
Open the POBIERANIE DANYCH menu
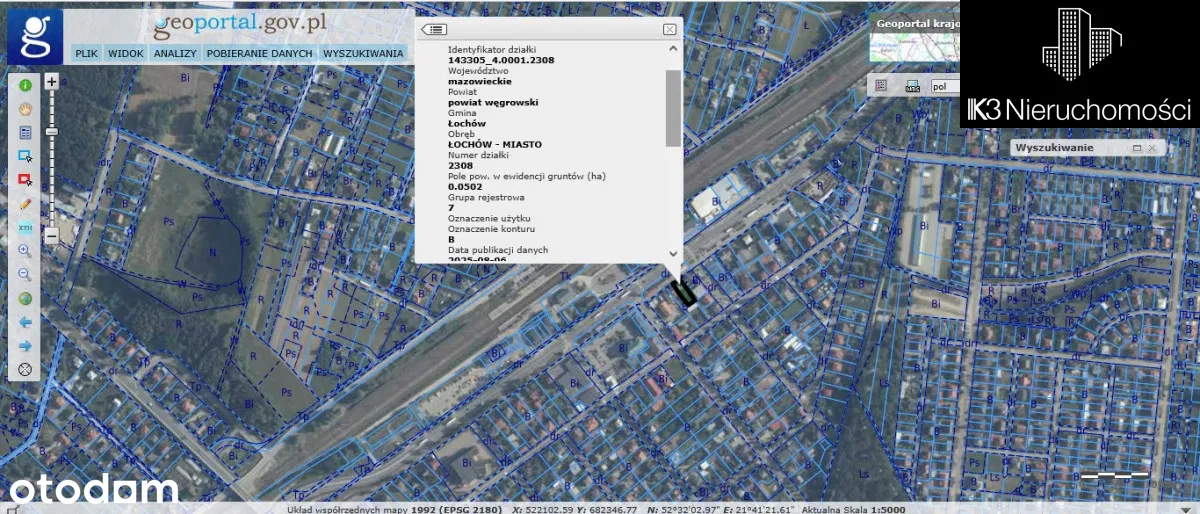tap(259, 53)
